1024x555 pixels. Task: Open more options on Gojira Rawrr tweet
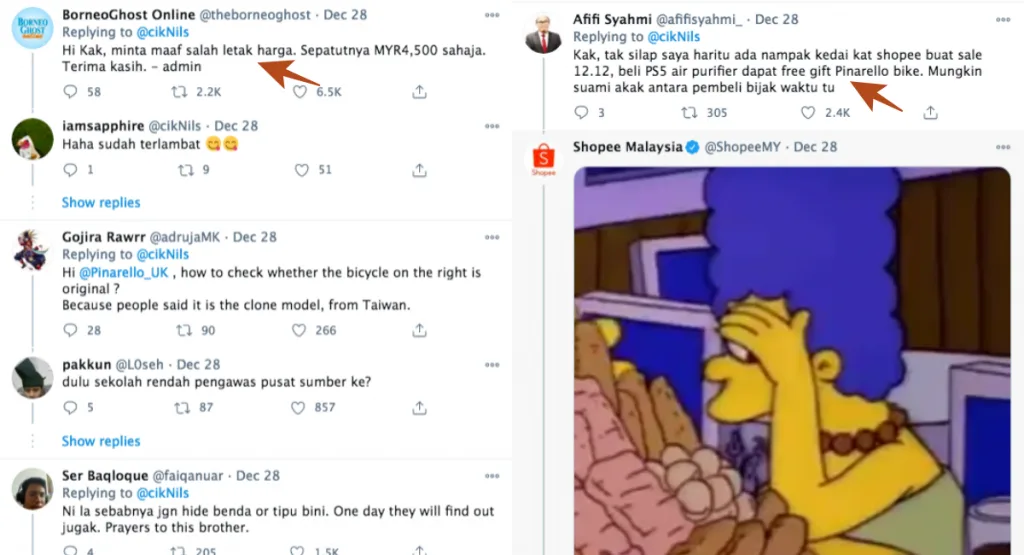click(491, 237)
